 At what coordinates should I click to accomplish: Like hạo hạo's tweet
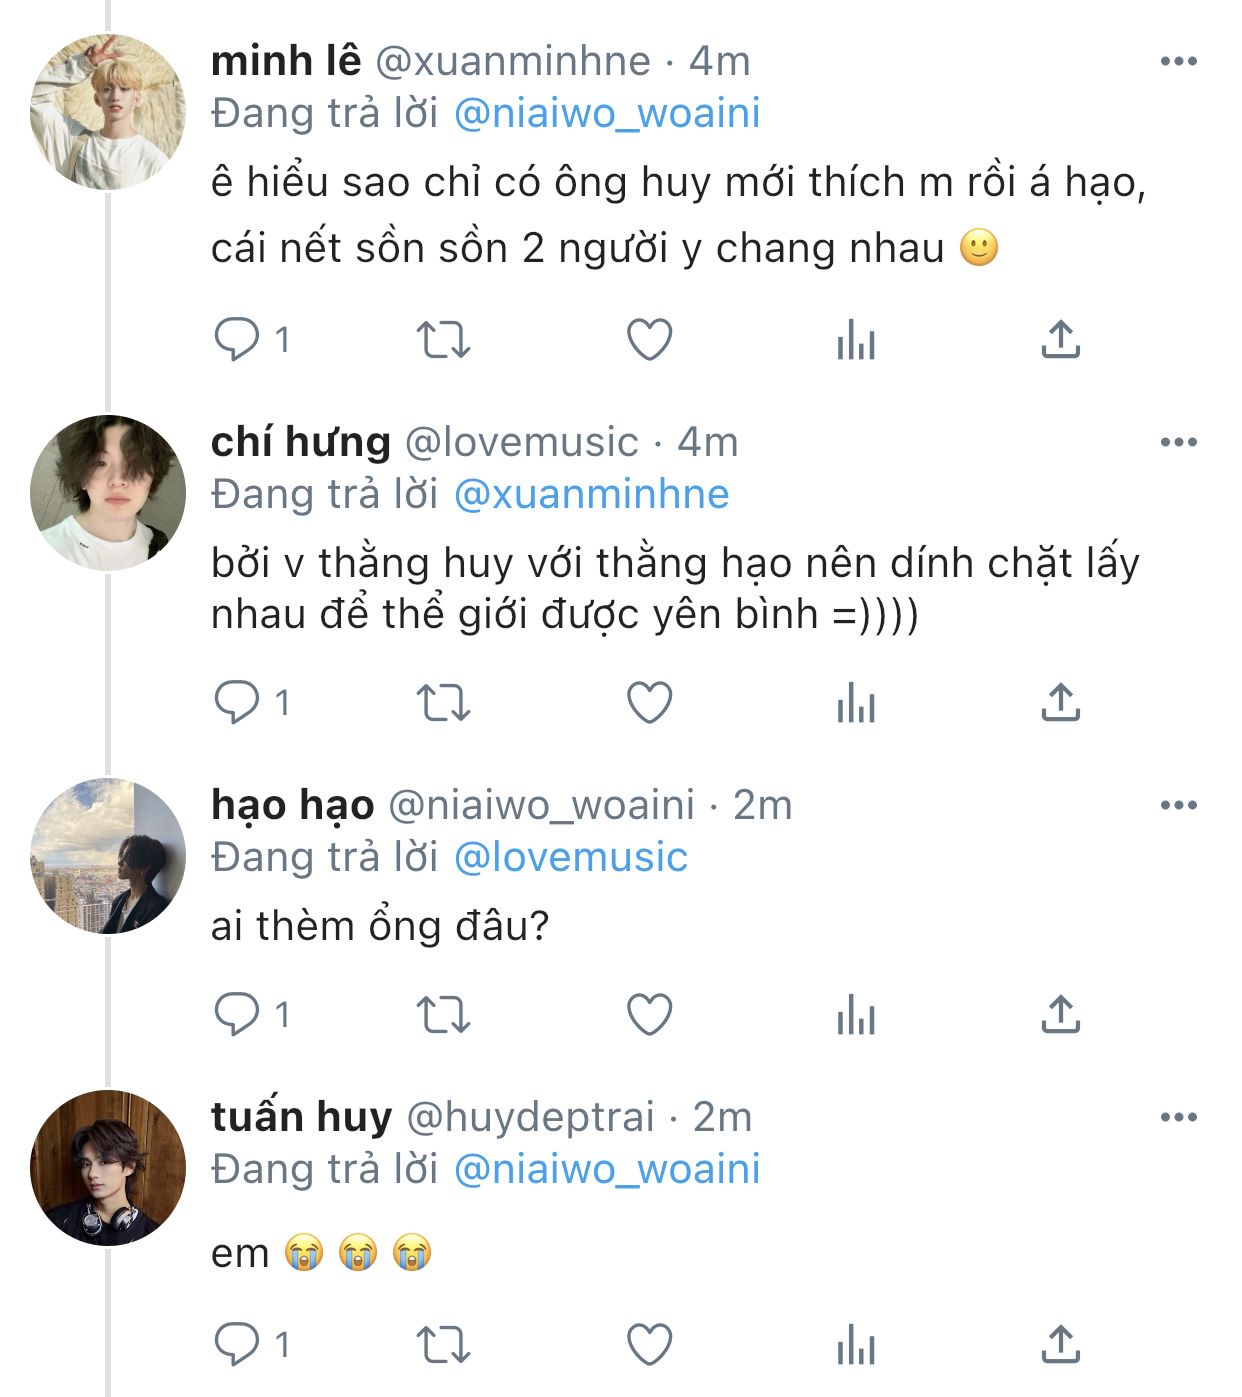tap(649, 1015)
